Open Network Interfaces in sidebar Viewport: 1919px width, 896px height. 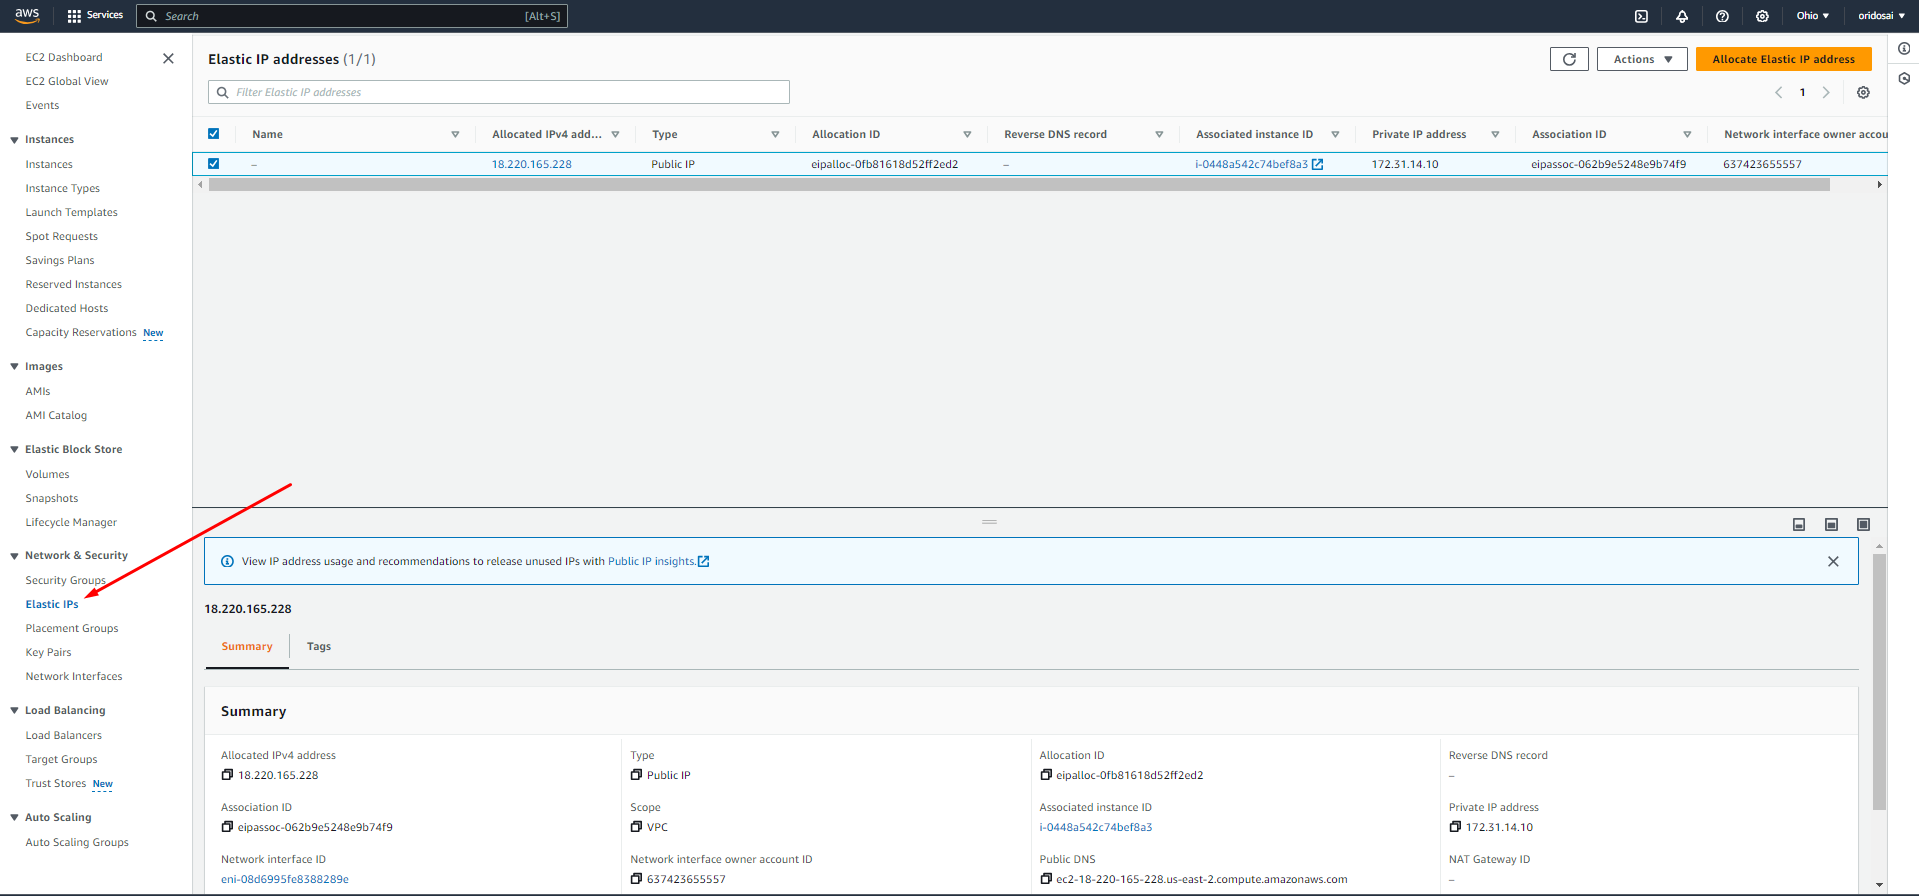(x=74, y=676)
